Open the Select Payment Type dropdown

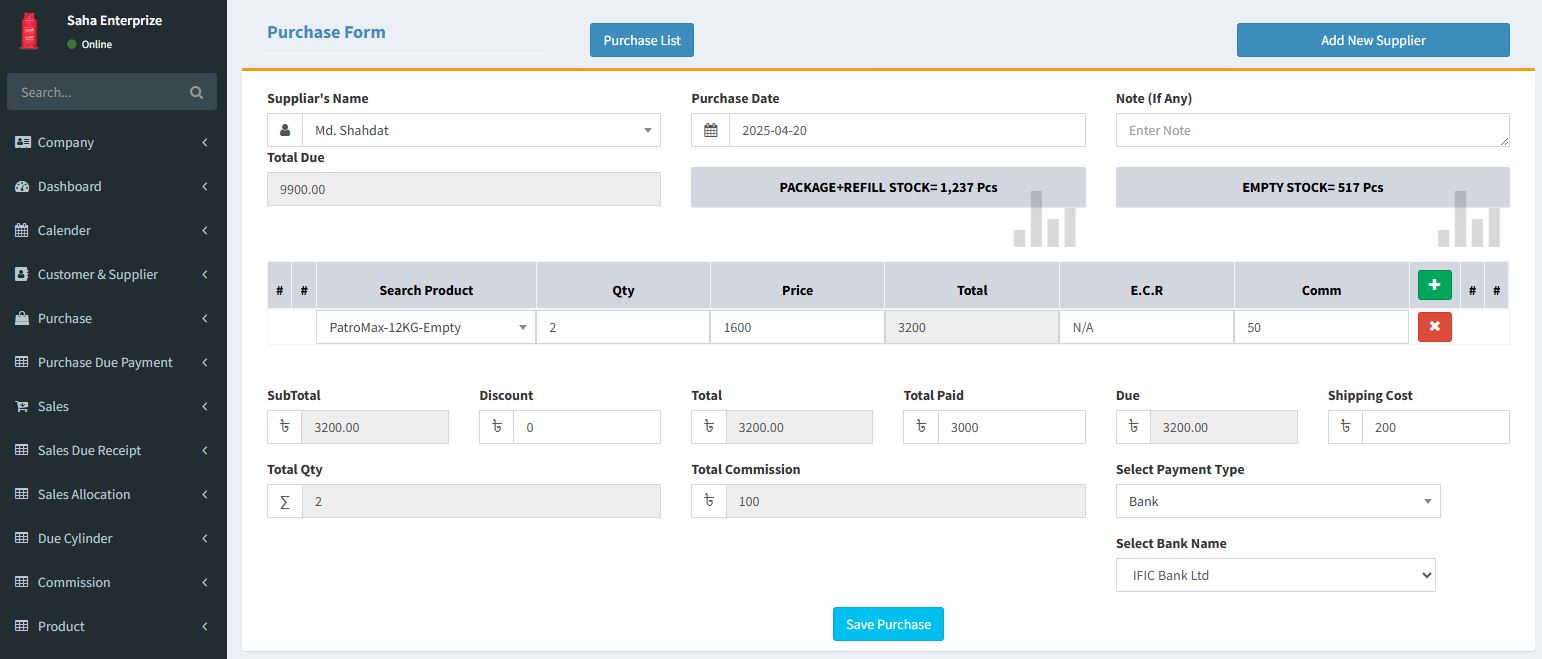1278,501
